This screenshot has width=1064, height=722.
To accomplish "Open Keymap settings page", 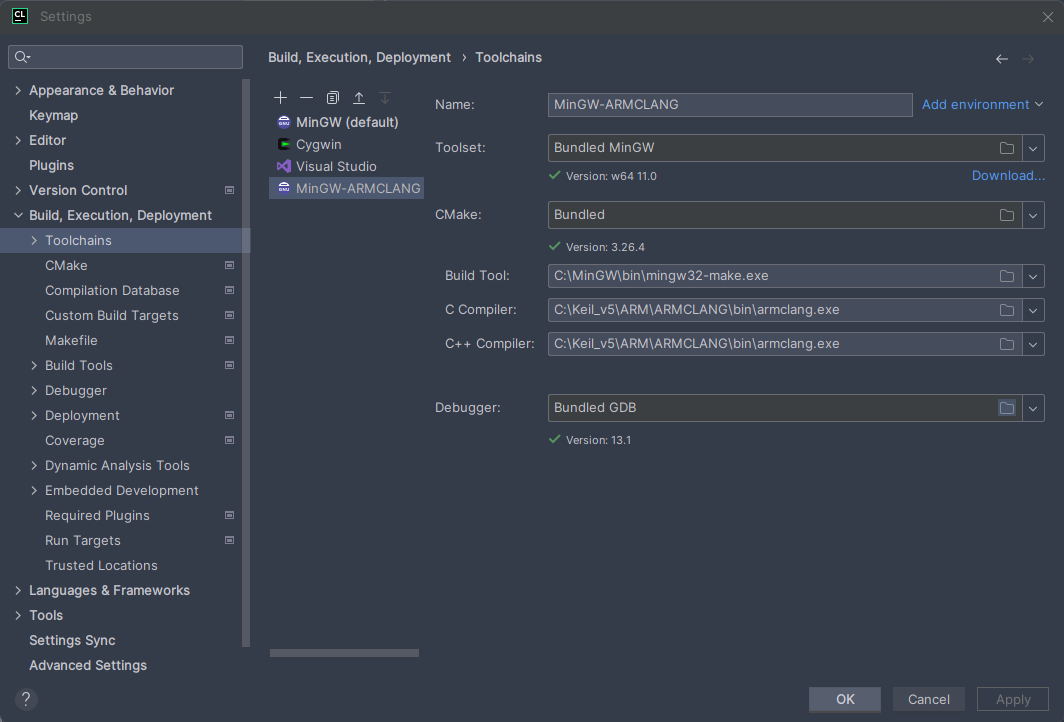I will pyautogui.click(x=54, y=115).
